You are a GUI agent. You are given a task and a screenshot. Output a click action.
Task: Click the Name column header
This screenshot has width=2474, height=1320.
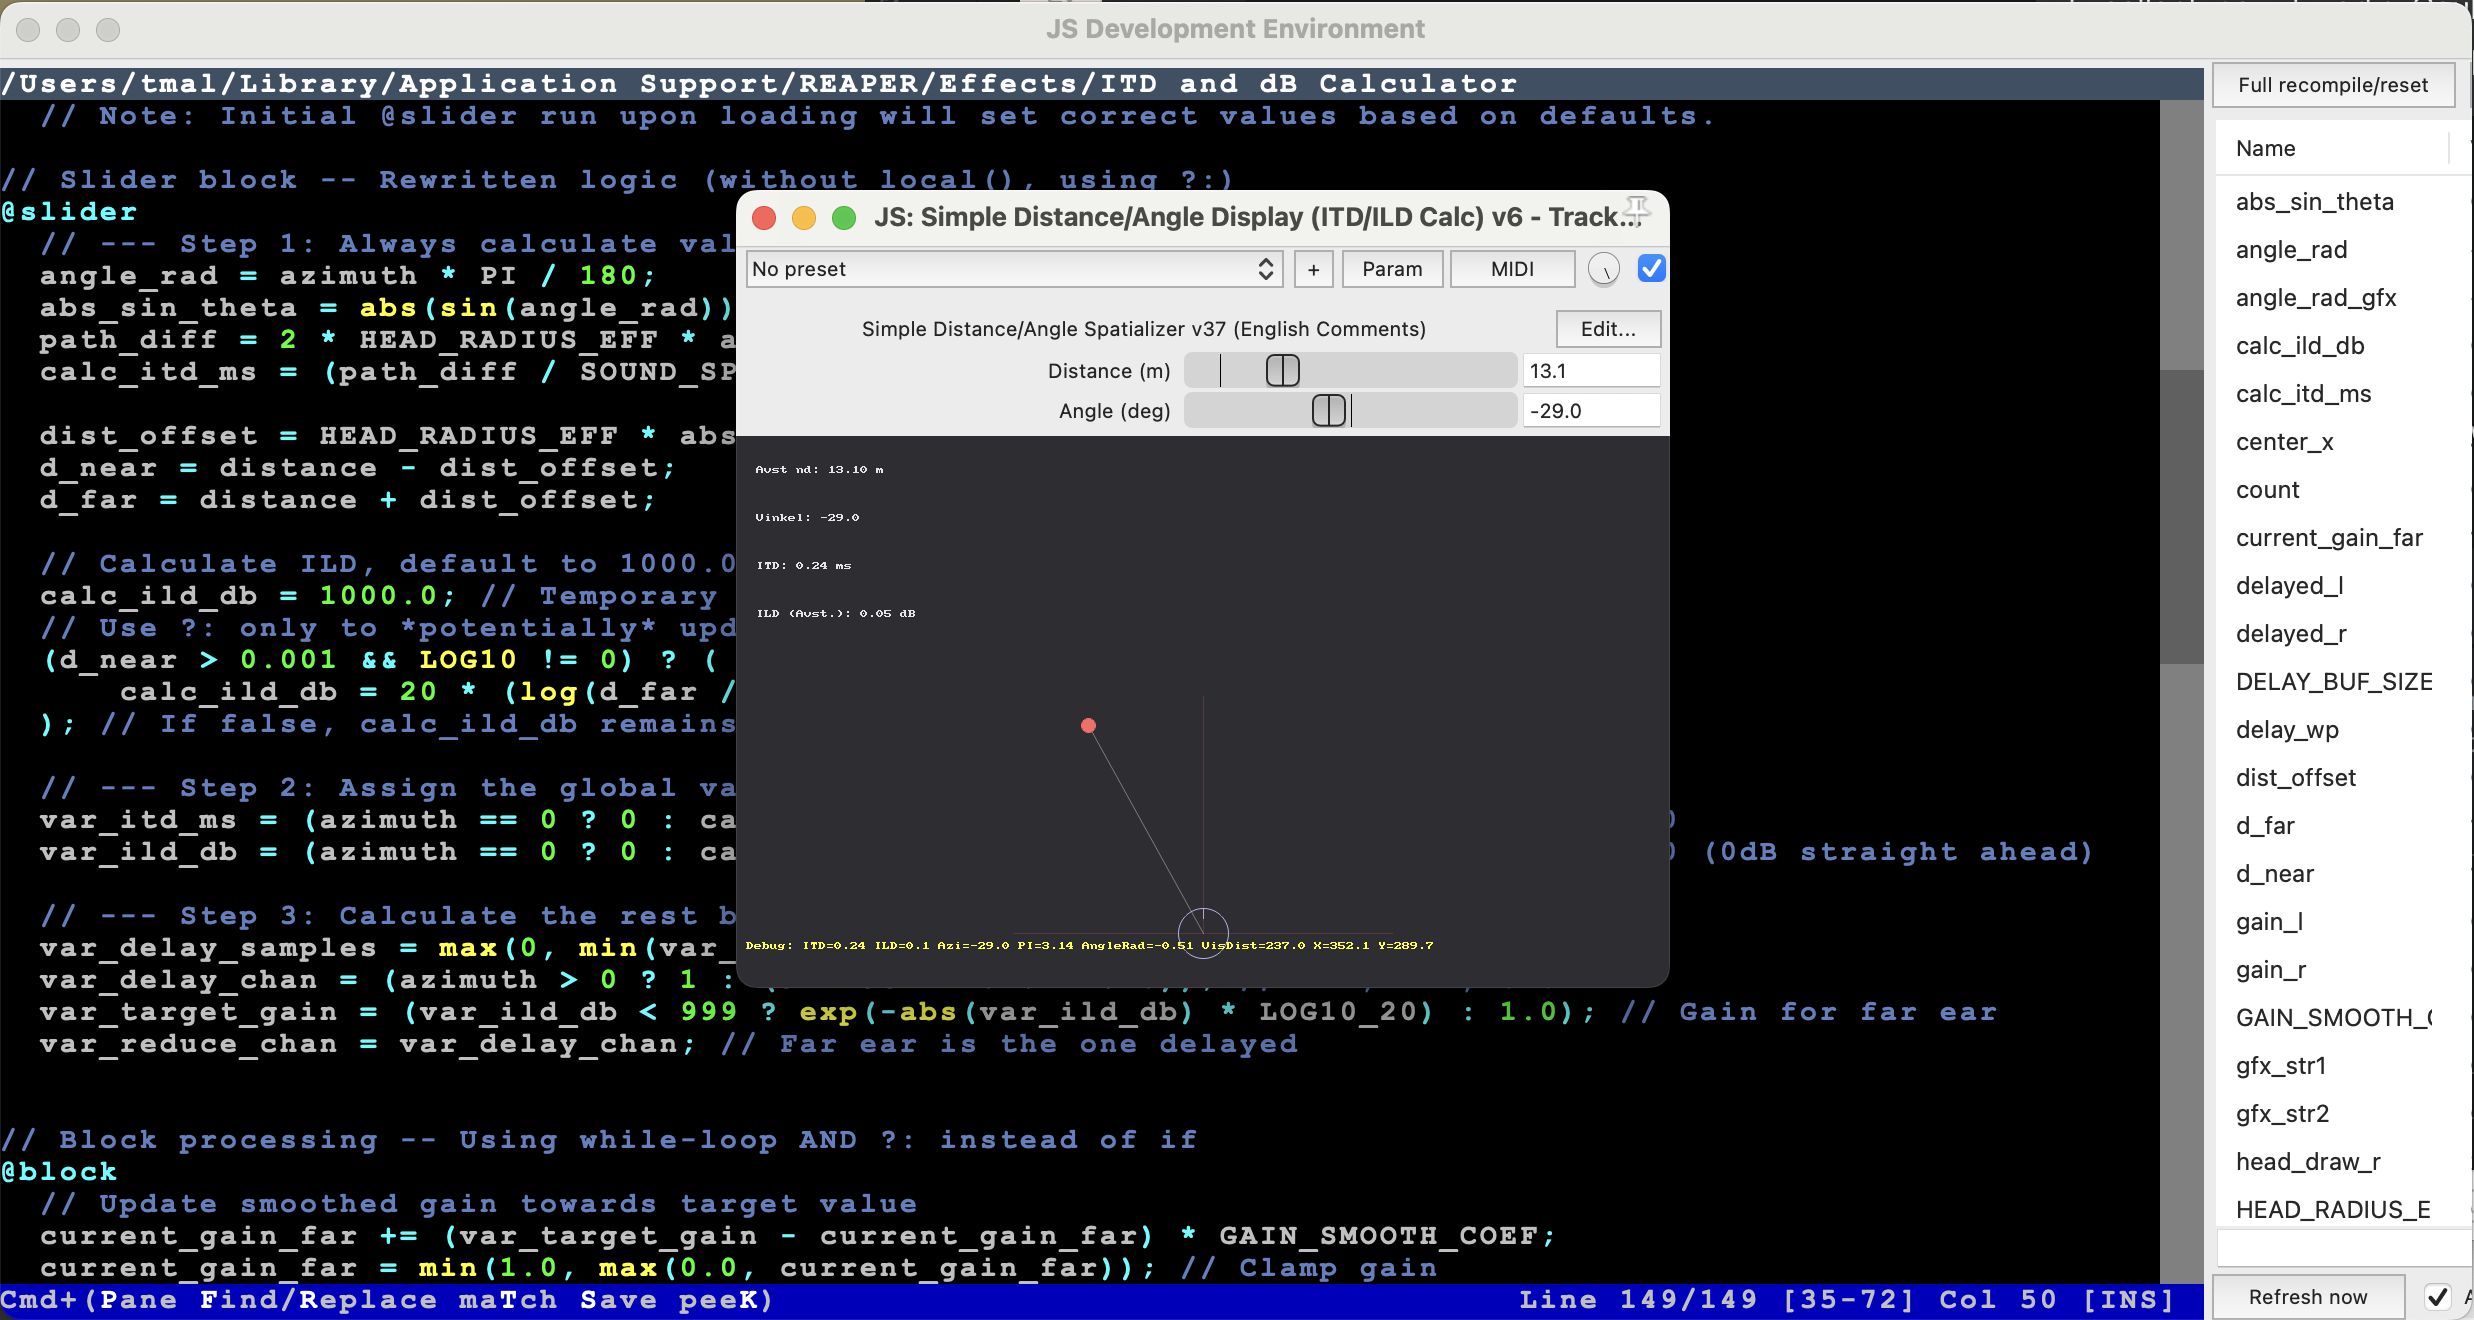pos(2265,148)
